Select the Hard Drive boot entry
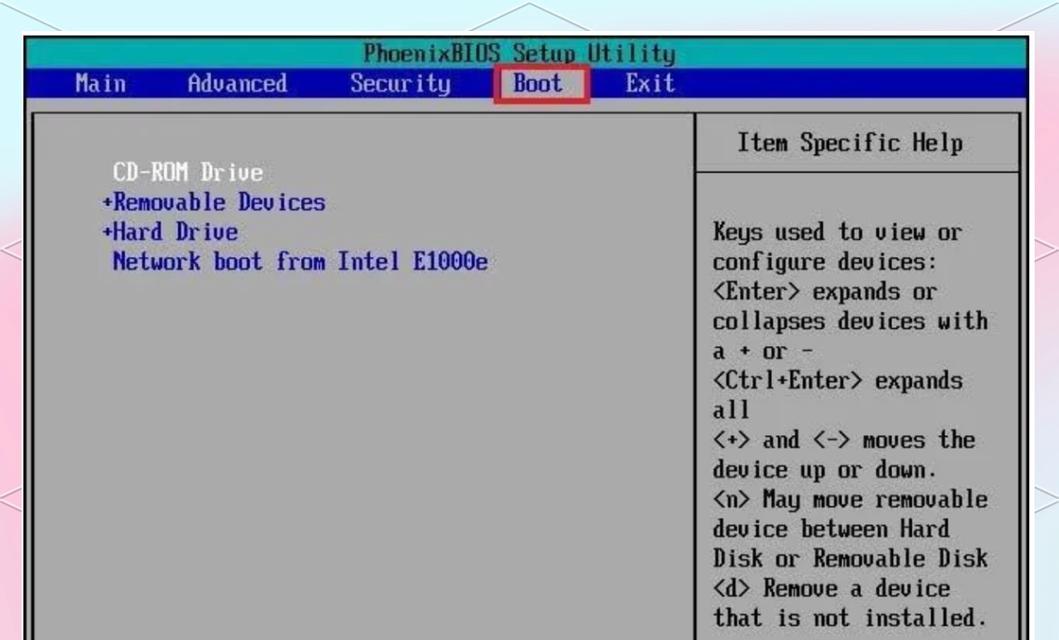The height and width of the screenshot is (640, 1059). [175, 232]
